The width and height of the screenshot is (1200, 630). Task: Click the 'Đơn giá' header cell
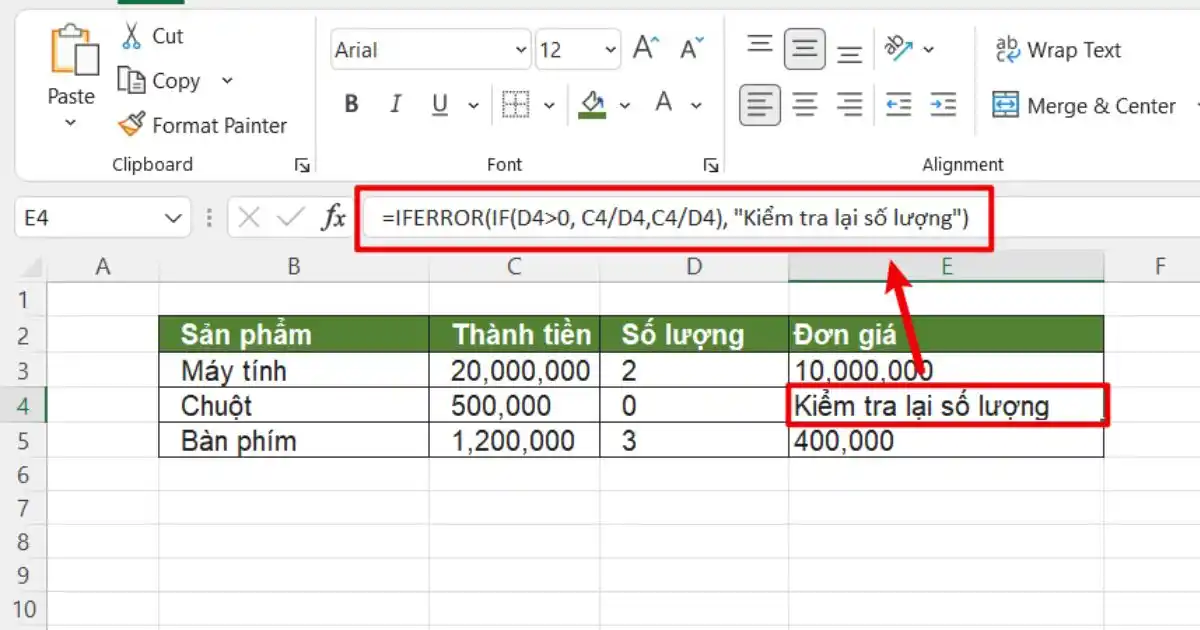(946, 334)
